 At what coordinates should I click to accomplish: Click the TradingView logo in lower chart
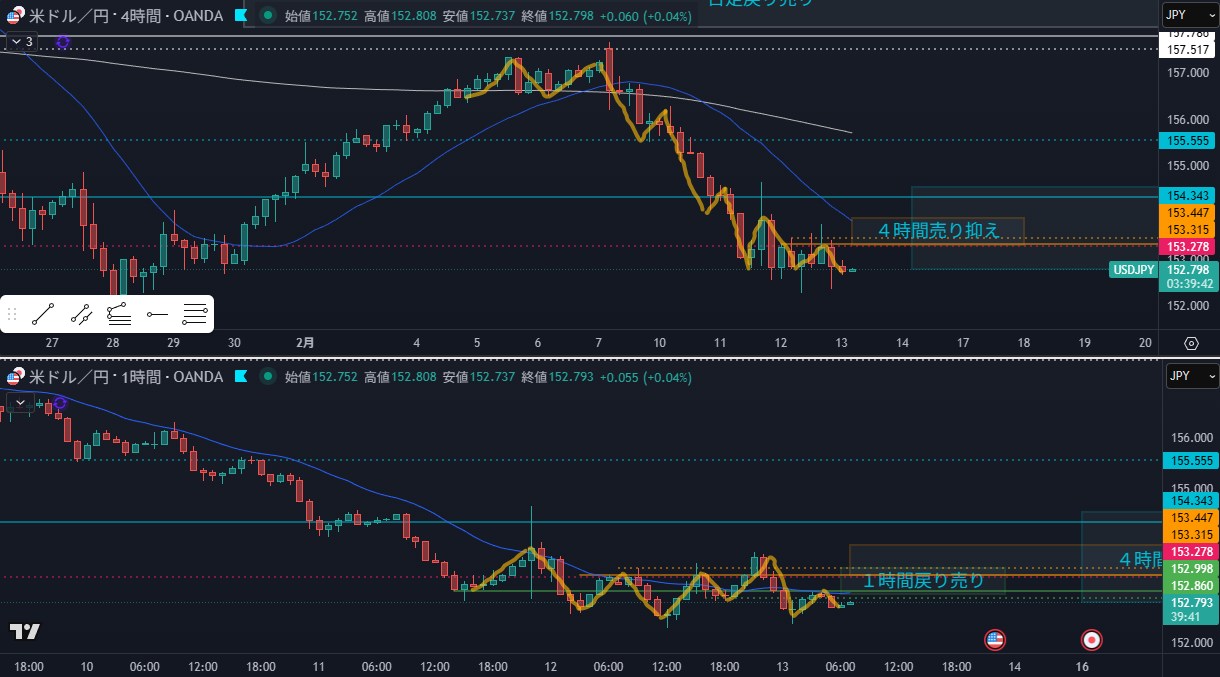click(24, 631)
